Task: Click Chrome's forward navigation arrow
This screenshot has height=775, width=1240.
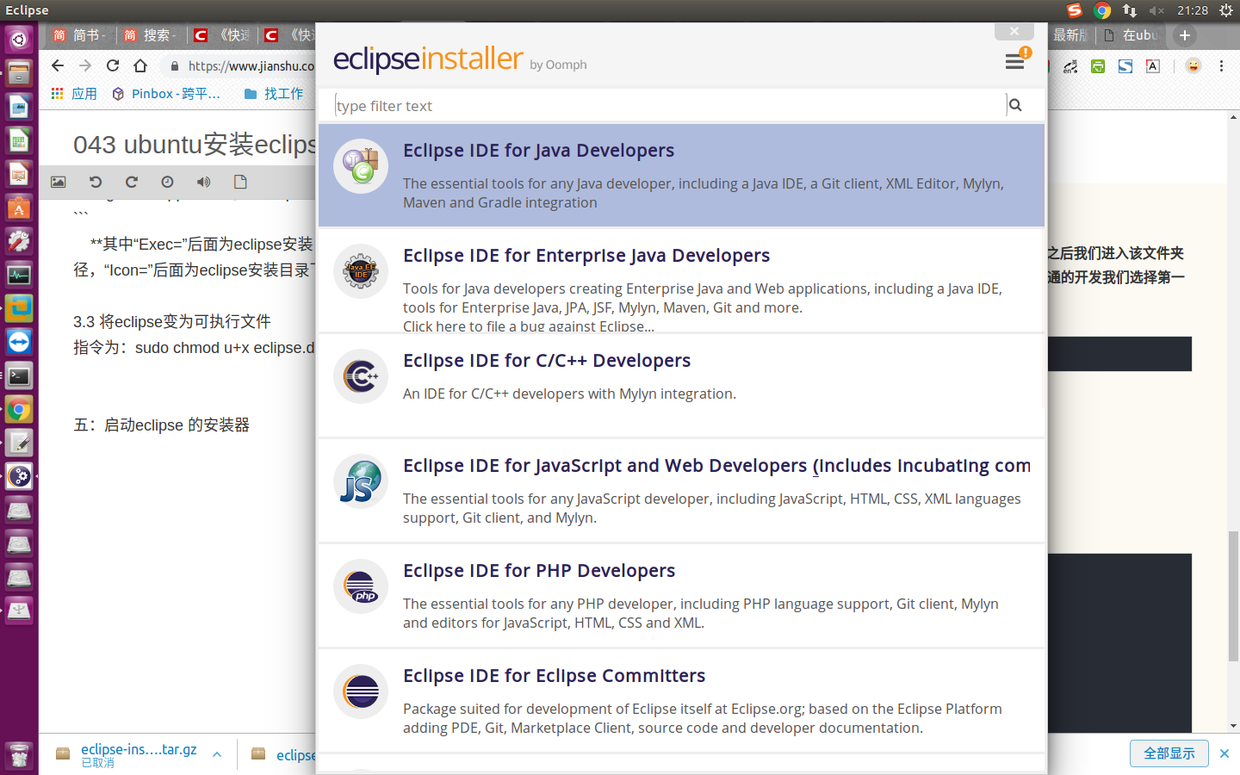Action: click(x=85, y=66)
